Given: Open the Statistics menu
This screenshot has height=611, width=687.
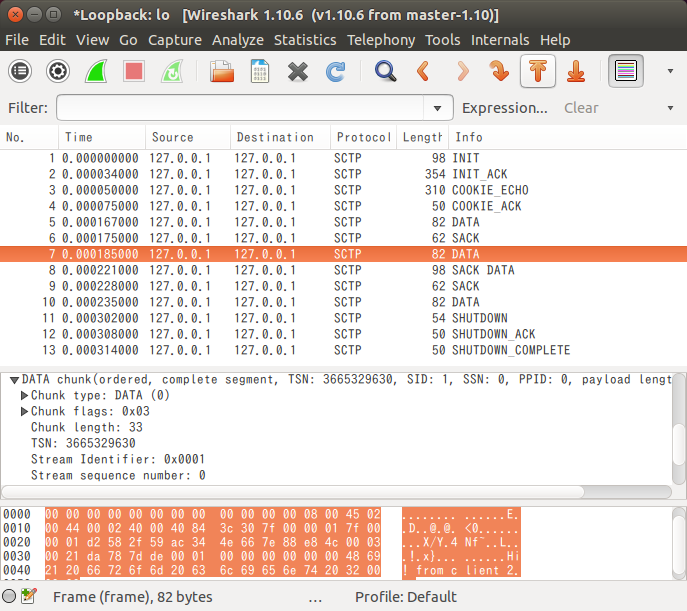Looking at the screenshot, I should point(305,40).
